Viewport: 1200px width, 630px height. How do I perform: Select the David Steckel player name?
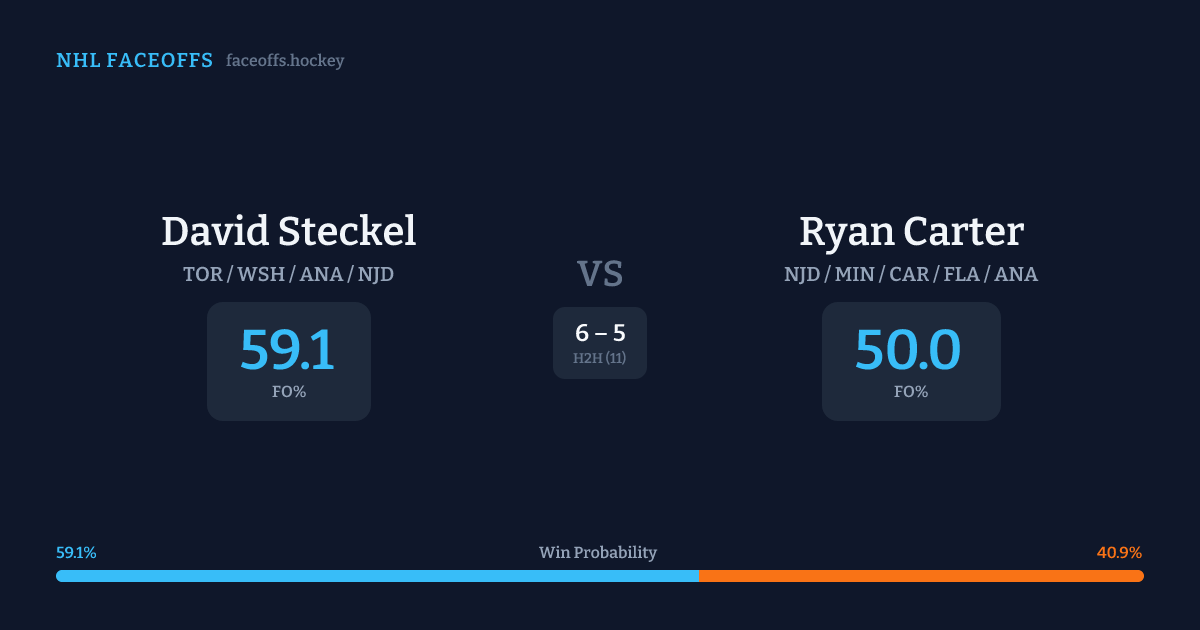[x=288, y=231]
